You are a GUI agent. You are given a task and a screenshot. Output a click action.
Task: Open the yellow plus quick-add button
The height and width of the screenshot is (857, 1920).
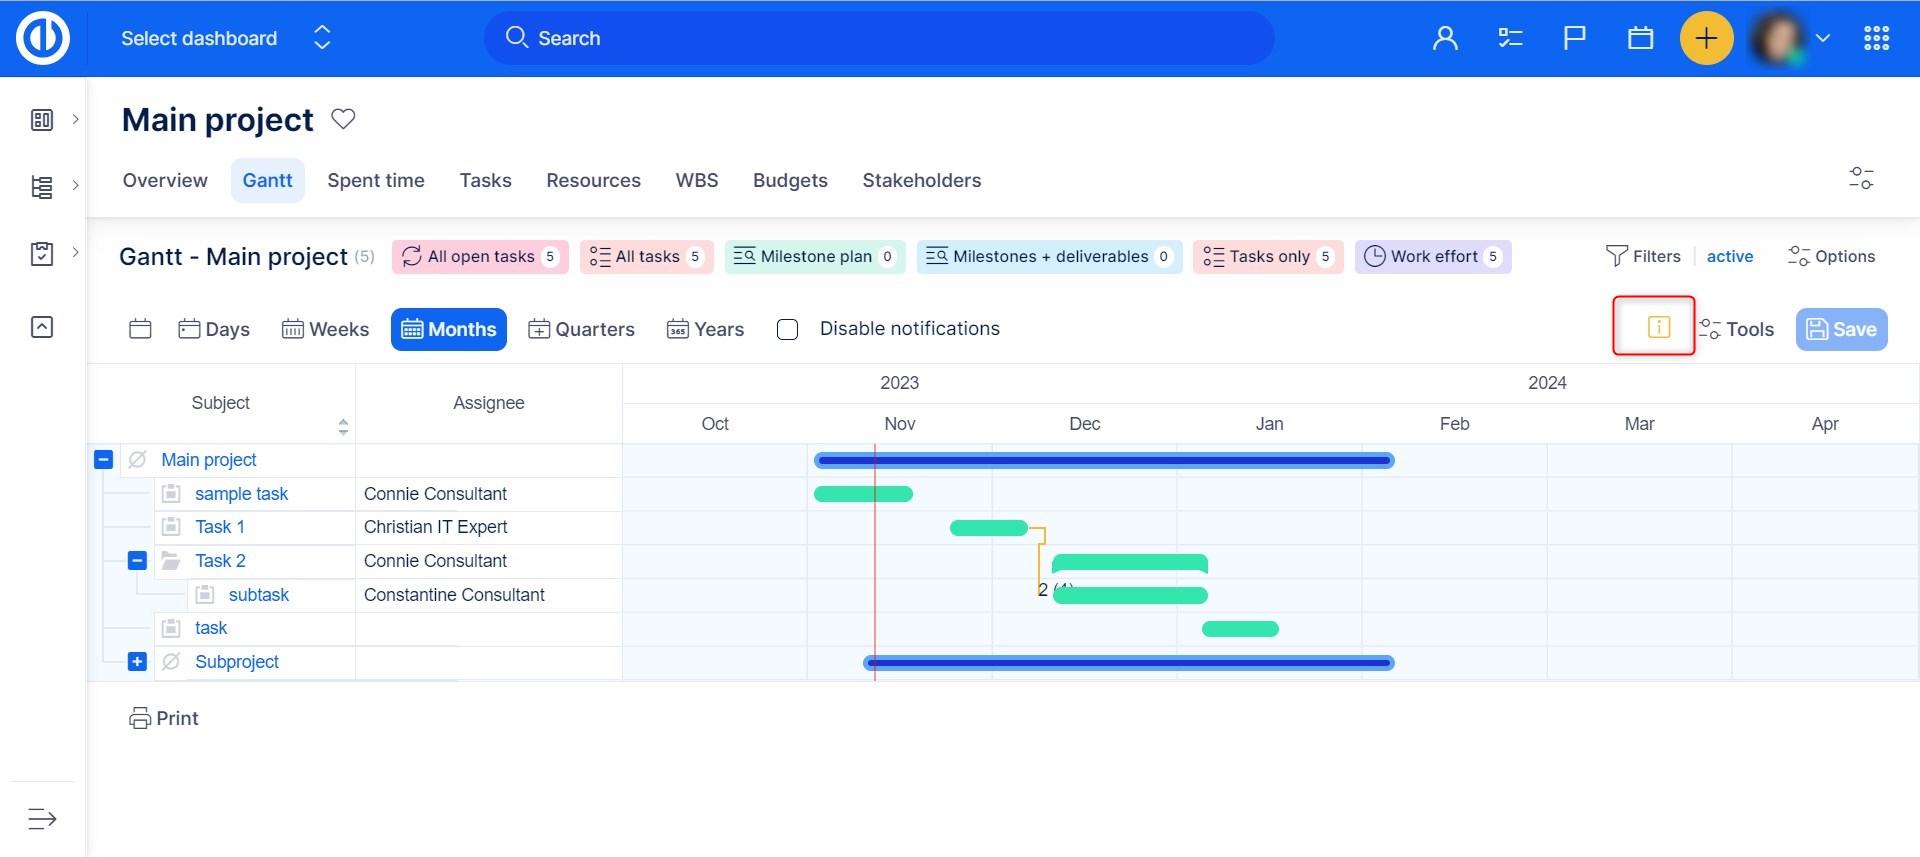pos(1706,38)
